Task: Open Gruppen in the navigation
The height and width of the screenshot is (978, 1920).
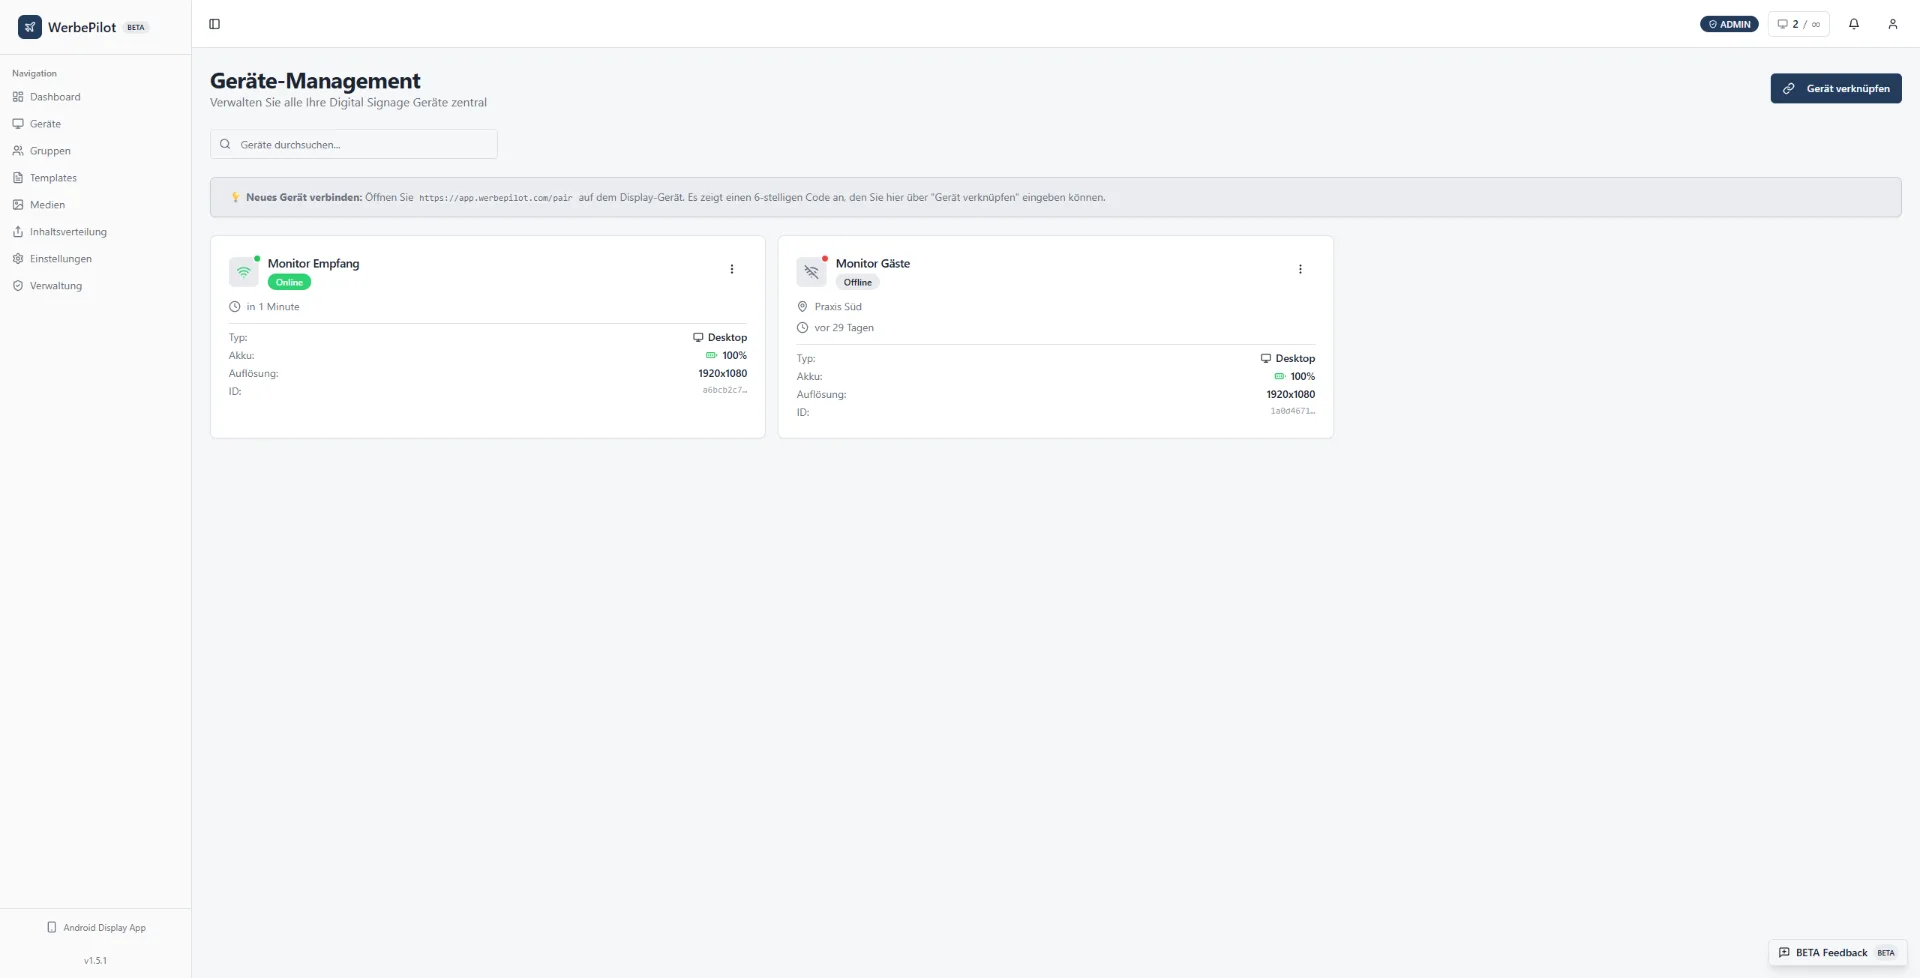Action: (x=50, y=151)
